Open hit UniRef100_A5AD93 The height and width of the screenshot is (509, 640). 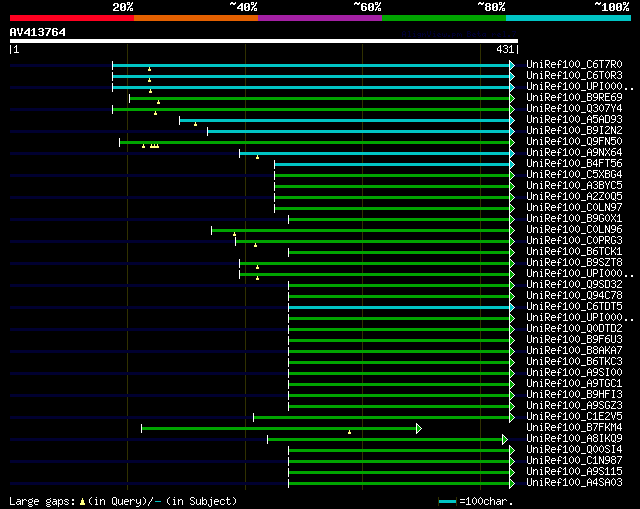point(574,120)
